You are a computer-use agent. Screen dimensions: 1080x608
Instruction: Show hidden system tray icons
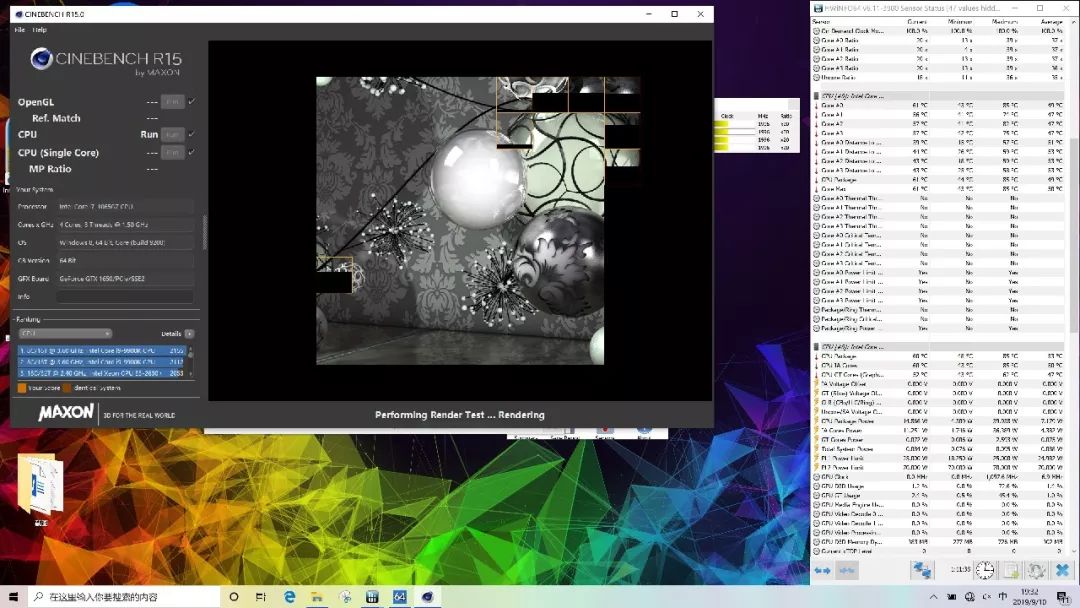coord(933,597)
